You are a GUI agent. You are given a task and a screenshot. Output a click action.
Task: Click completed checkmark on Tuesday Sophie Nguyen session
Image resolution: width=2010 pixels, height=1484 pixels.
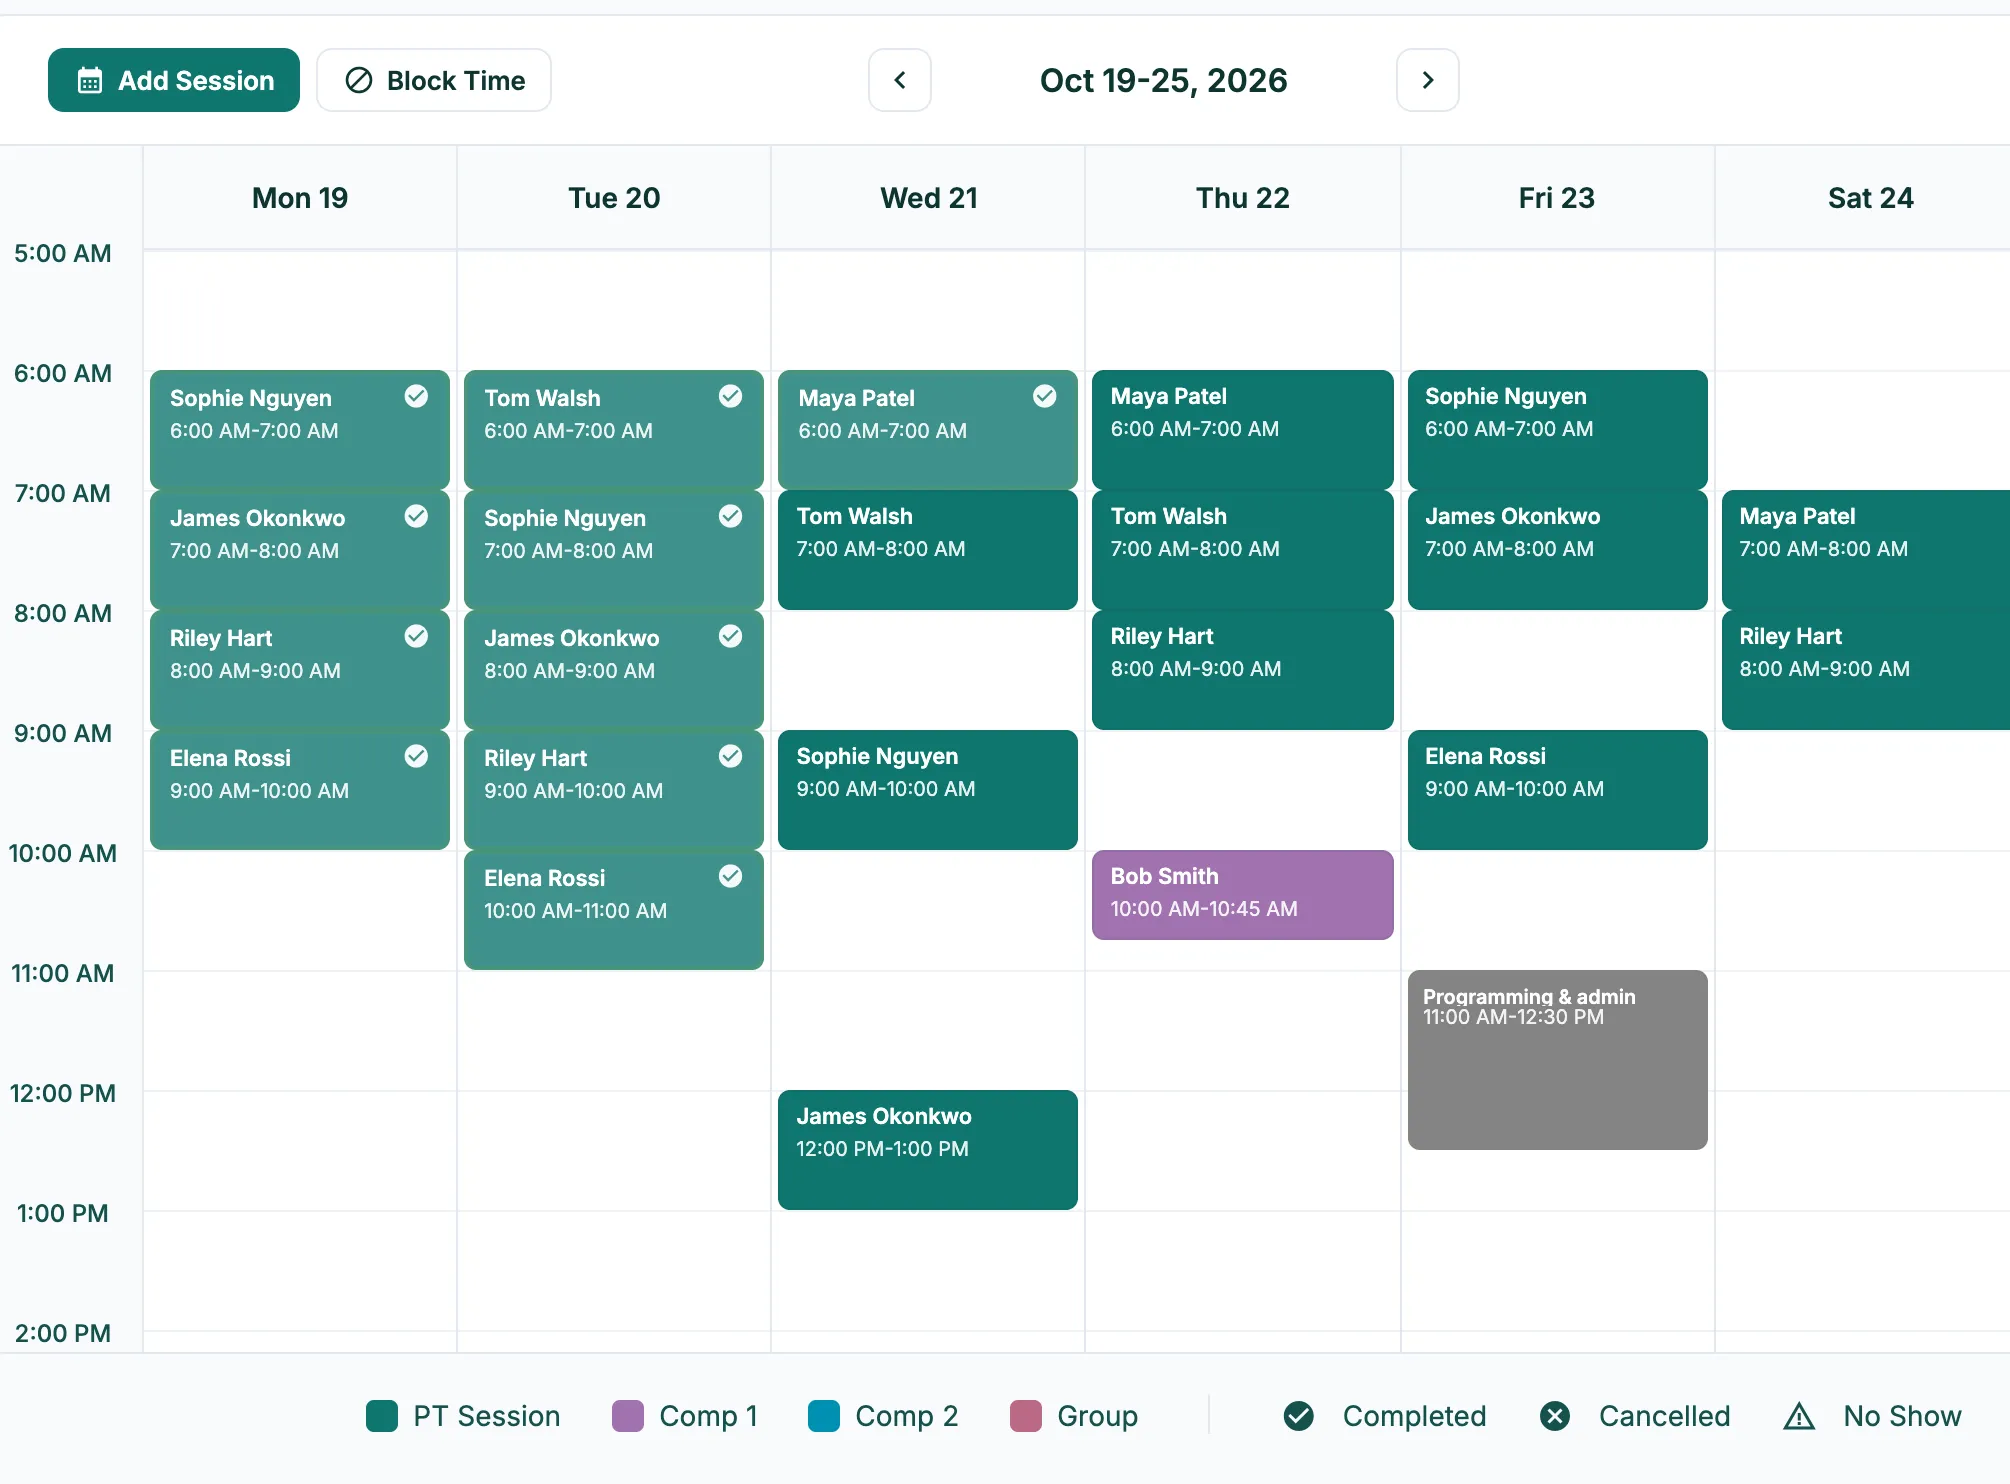pyautogui.click(x=731, y=517)
